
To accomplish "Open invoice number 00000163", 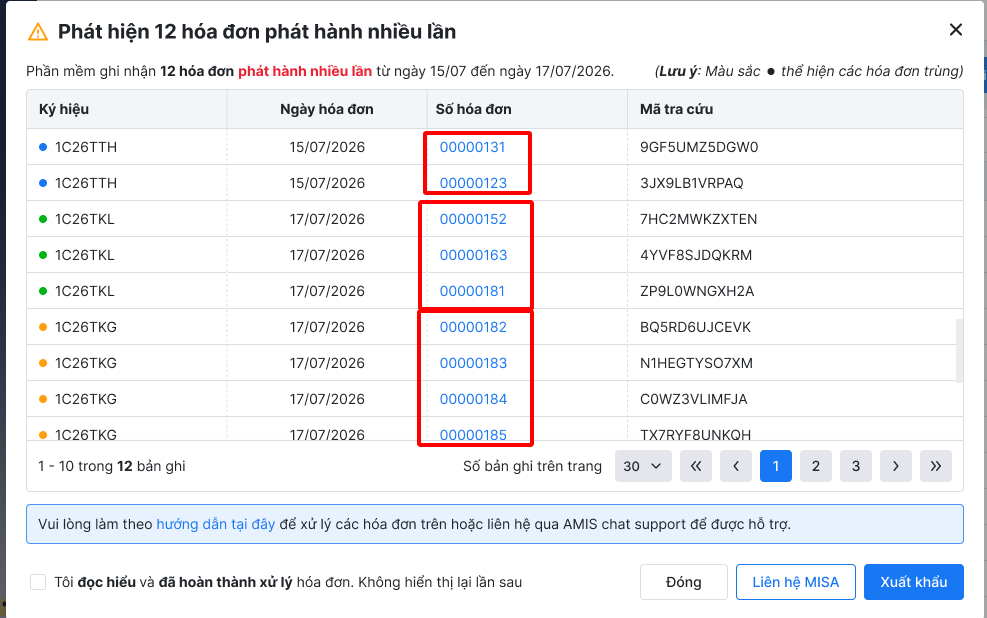I will click(473, 255).
